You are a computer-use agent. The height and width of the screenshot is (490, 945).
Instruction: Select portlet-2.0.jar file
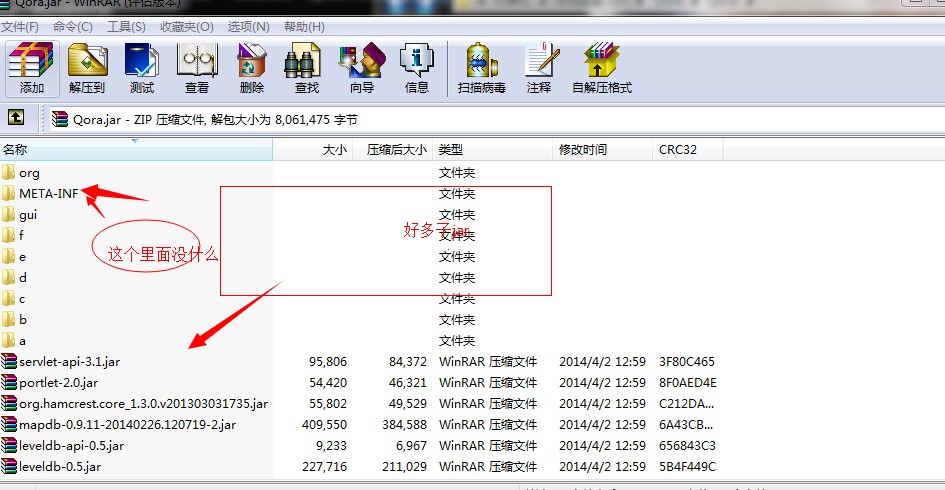tap(58, 383)
